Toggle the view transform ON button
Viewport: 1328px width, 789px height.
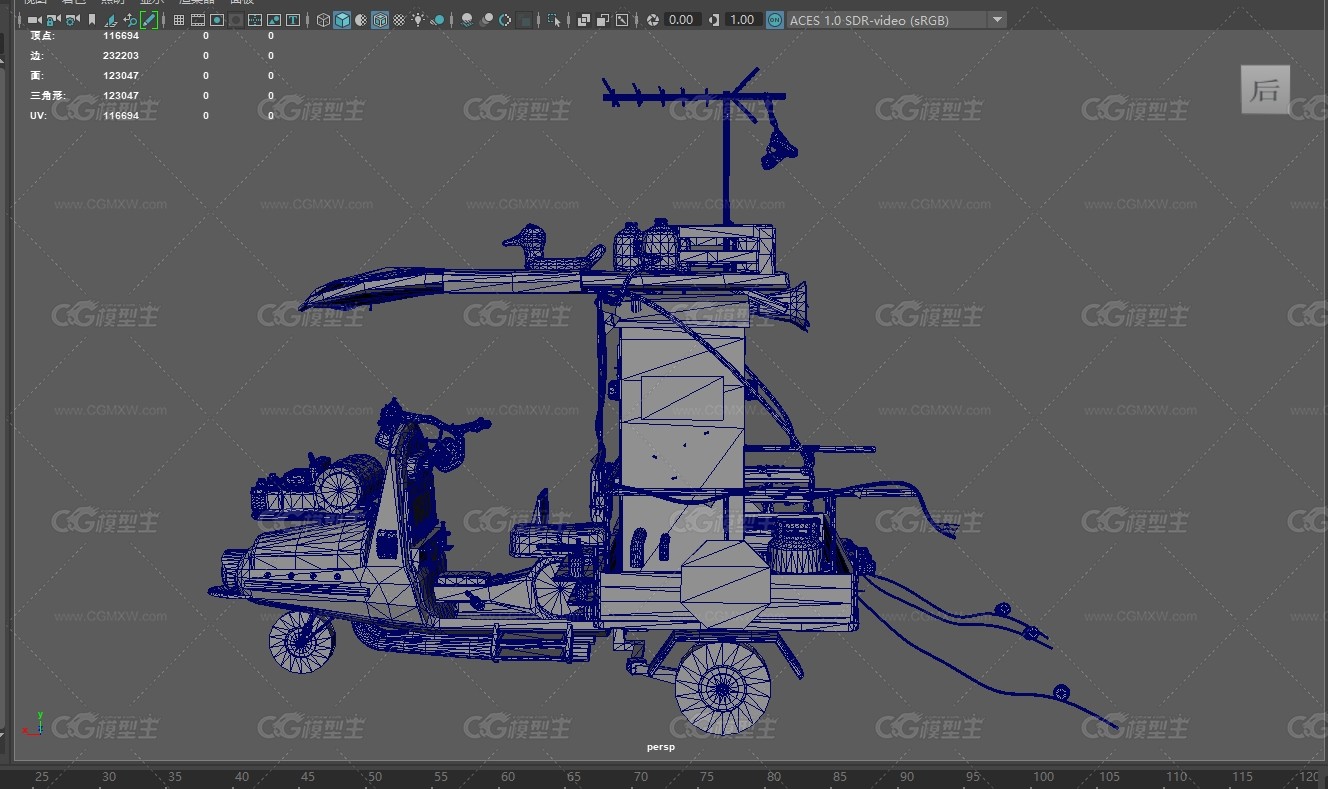pos(775,20)
